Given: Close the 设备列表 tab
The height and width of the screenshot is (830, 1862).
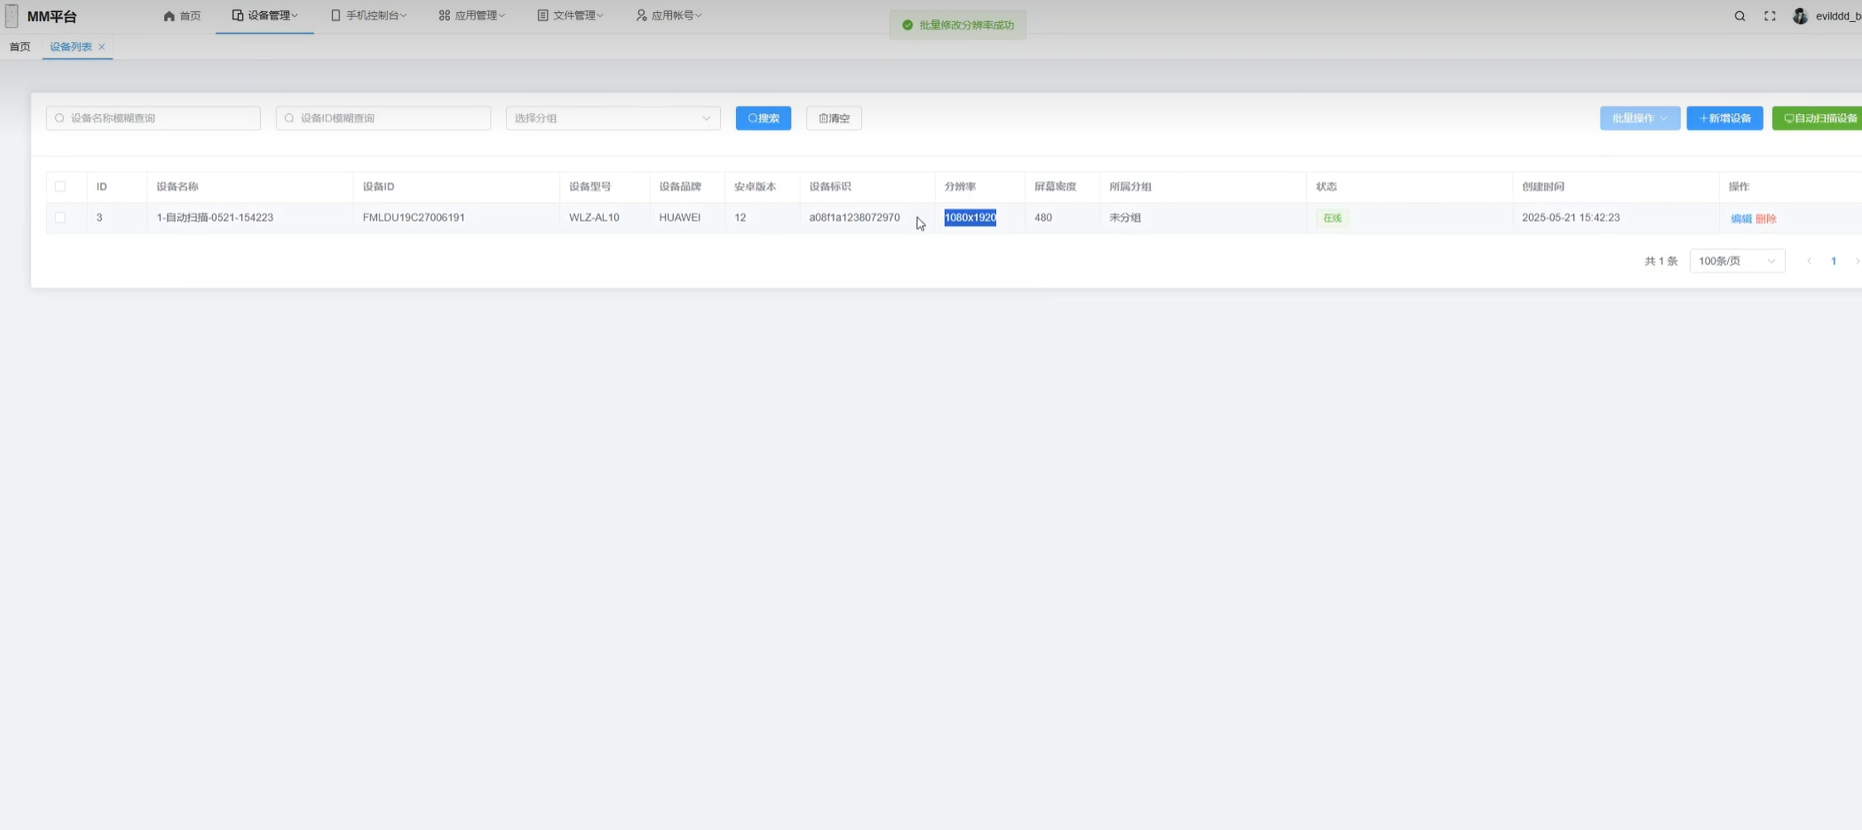Looking at the screenshot, I should coord(102,47).
